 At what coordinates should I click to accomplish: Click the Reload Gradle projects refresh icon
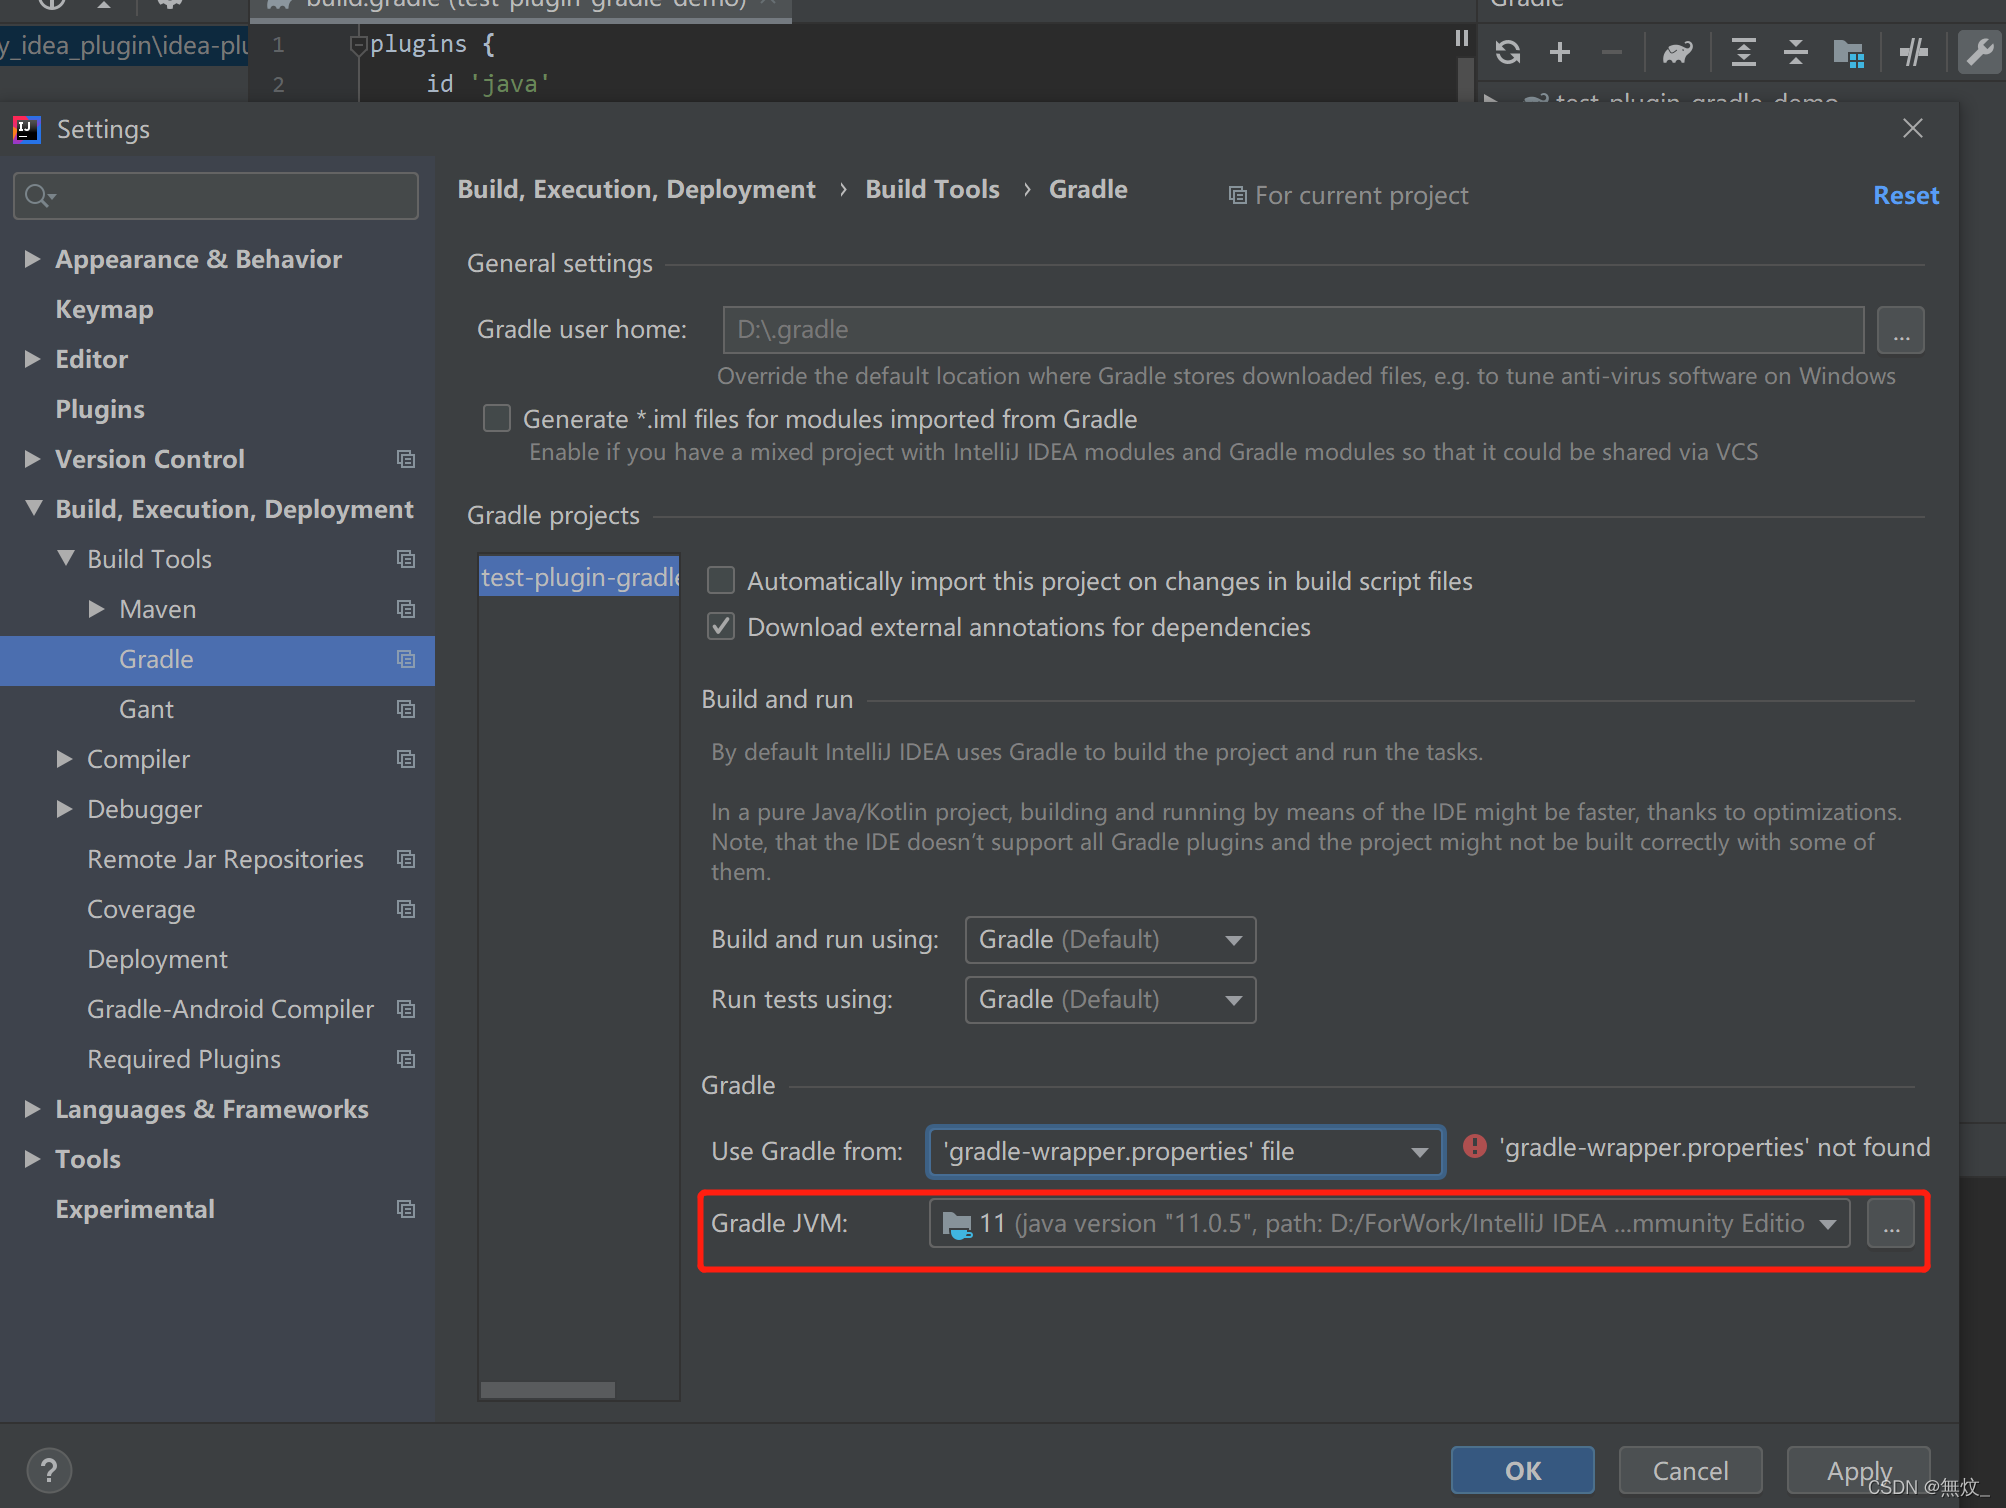click(1508, 52)
